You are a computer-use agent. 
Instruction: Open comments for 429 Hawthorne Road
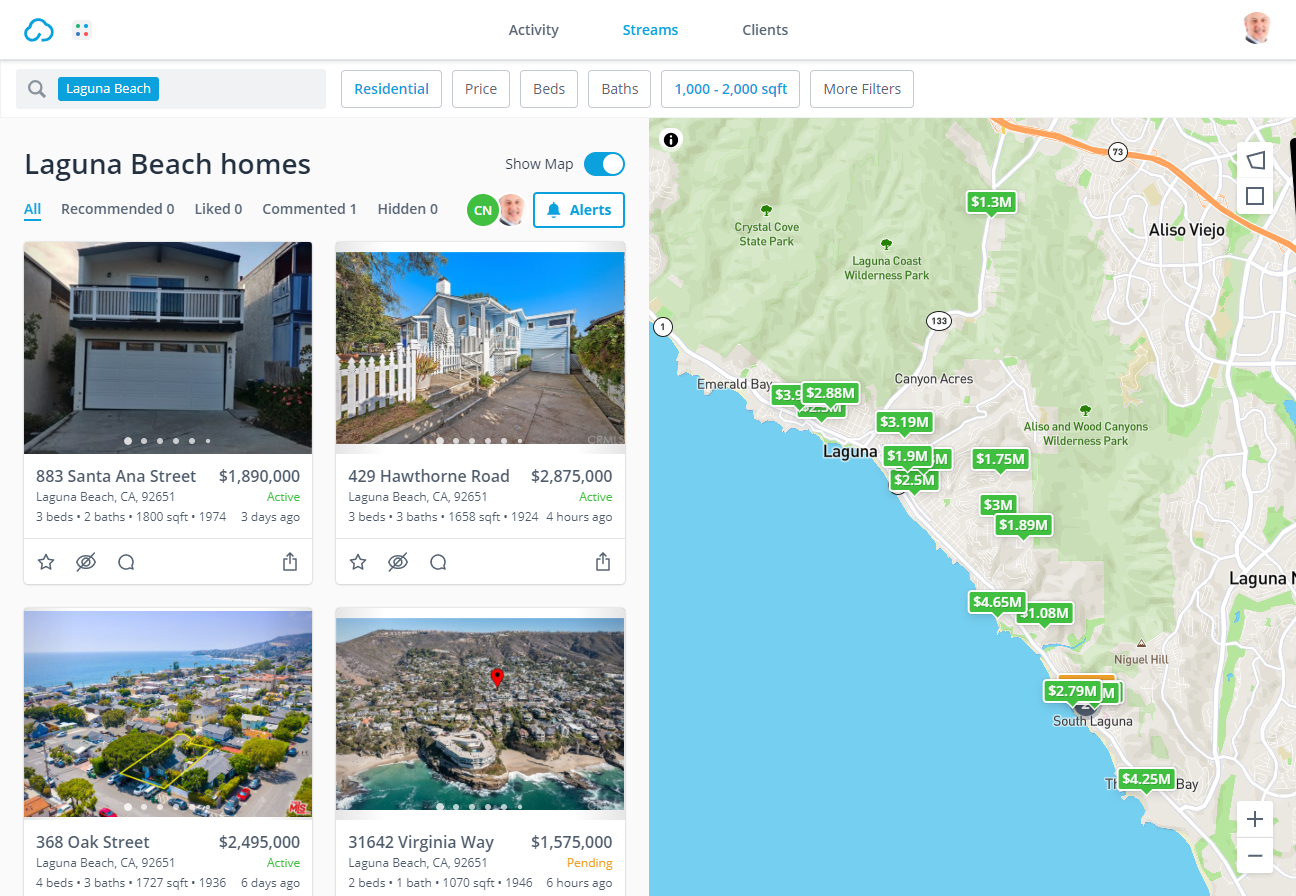pos(438,562)
